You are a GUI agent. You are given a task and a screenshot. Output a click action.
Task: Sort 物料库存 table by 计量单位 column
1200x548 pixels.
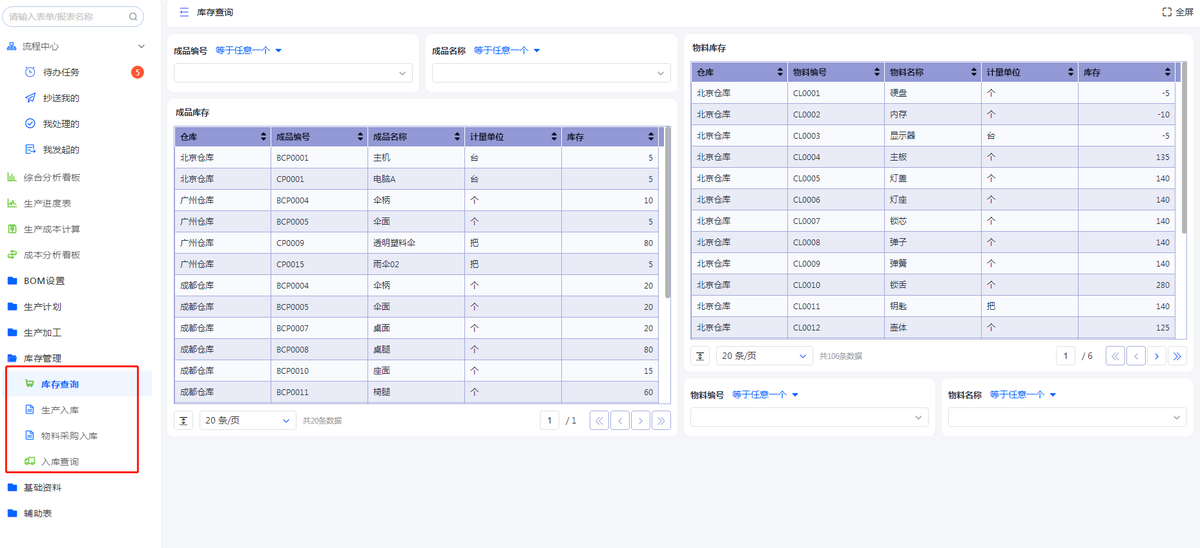coord(1070,72)
